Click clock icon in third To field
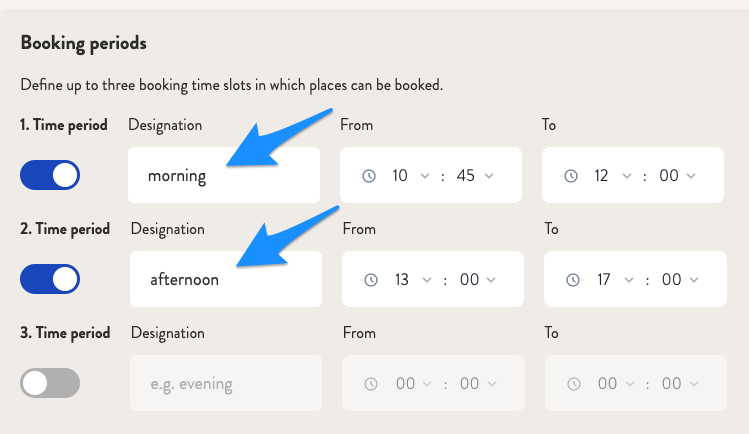749x434 pixels. coord(573,384)
